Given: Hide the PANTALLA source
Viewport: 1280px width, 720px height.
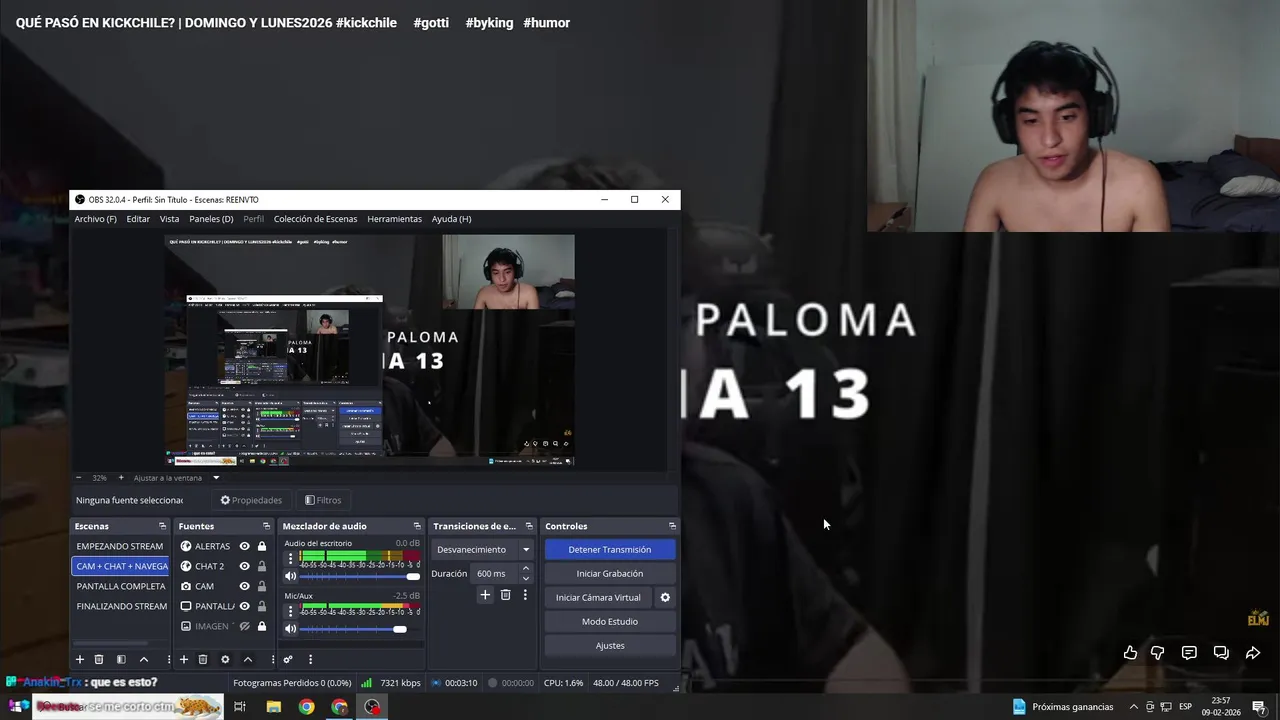Looking at the screenshot, I should pyautogui.click(x=244, y=606).
